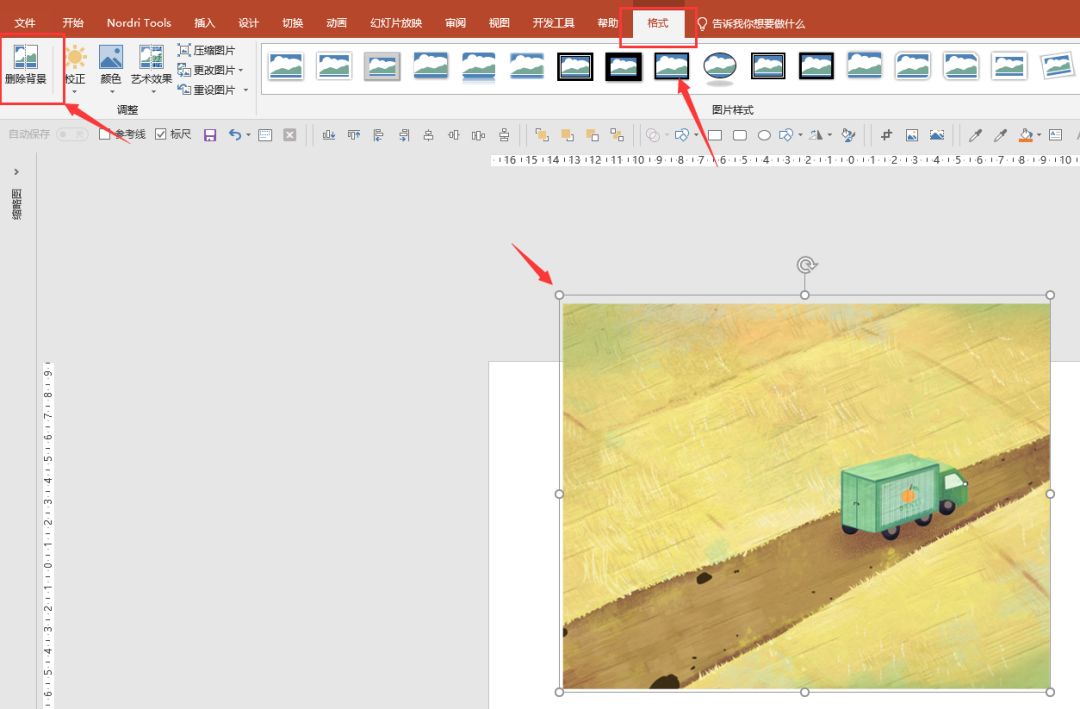Click the gray X icon beside the layout icon
This screenshot has height=709, width=1080.
tap(290, 135)
